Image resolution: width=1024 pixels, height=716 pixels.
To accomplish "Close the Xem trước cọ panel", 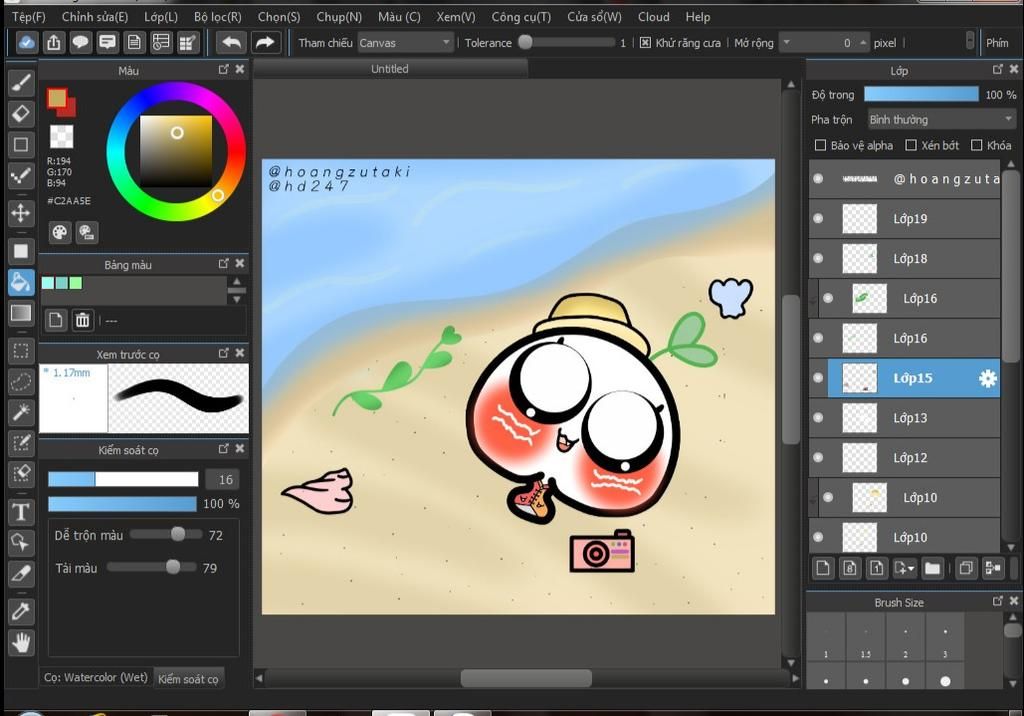I will point(240,353).
